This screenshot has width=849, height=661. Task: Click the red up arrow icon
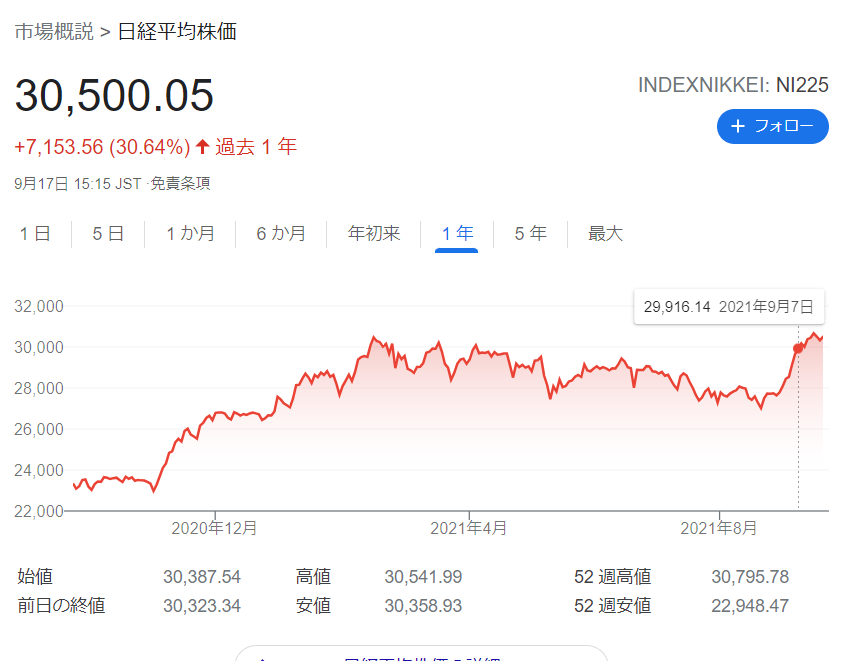(203, 147)
